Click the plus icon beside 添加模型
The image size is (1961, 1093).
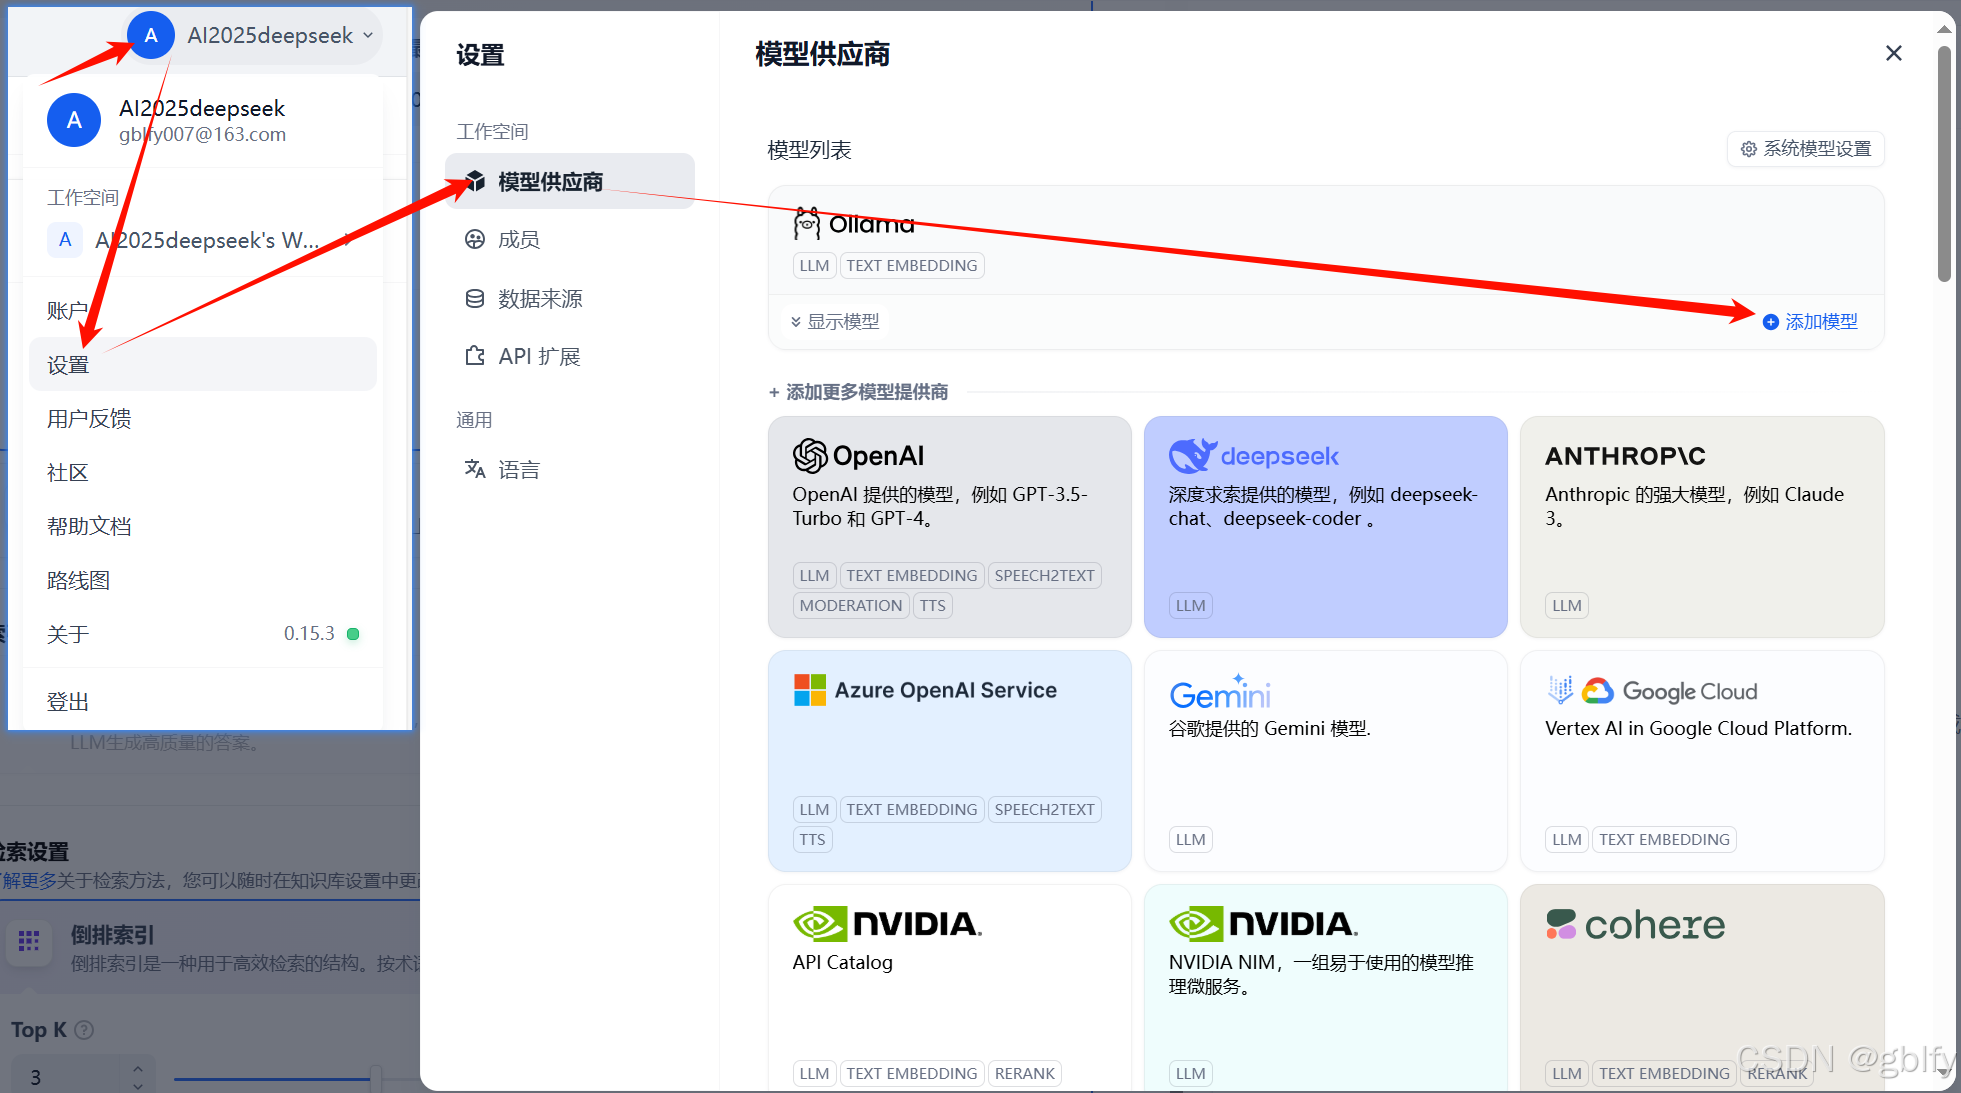click(x=1771, y=322)
